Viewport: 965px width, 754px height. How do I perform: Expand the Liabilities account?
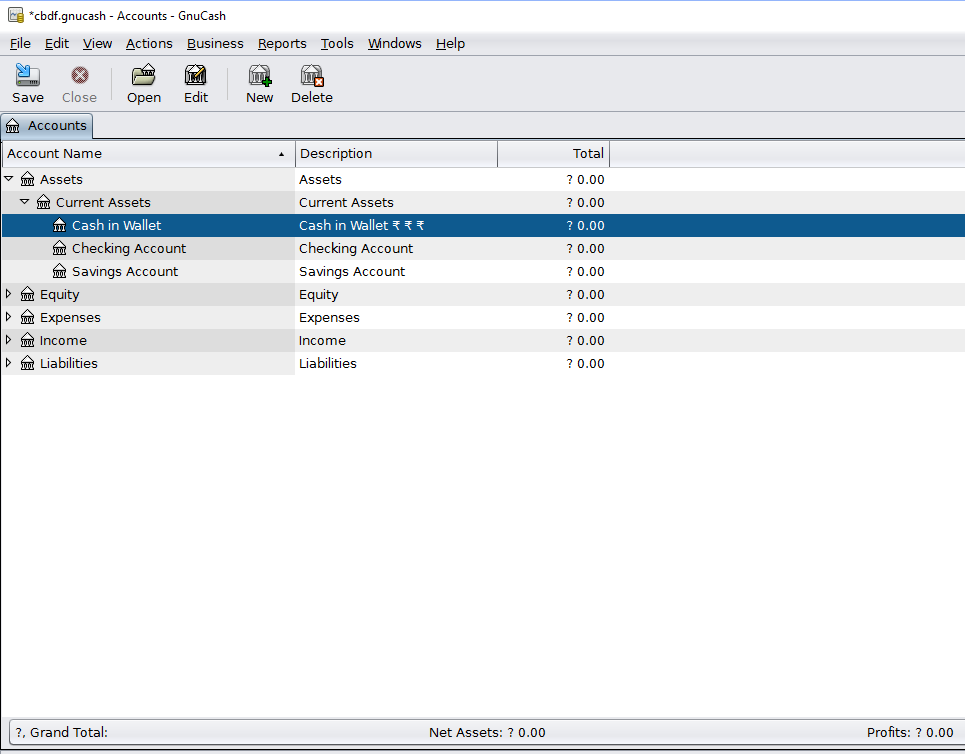[x=9, y=363]
